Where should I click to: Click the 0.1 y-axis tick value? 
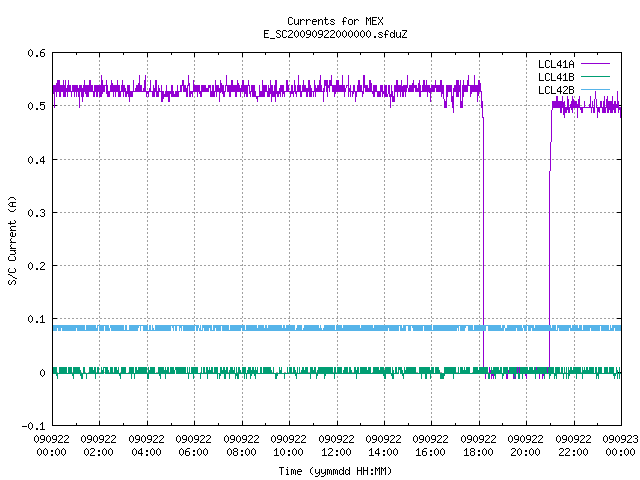(36, 319)
